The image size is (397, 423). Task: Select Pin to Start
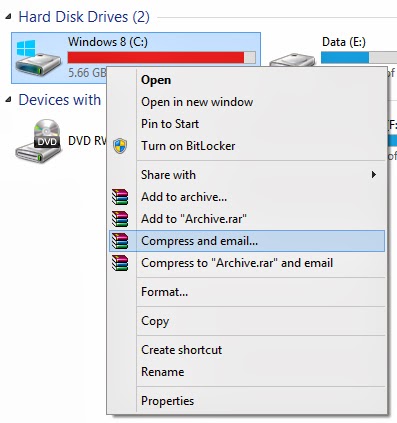click(170, 124)
